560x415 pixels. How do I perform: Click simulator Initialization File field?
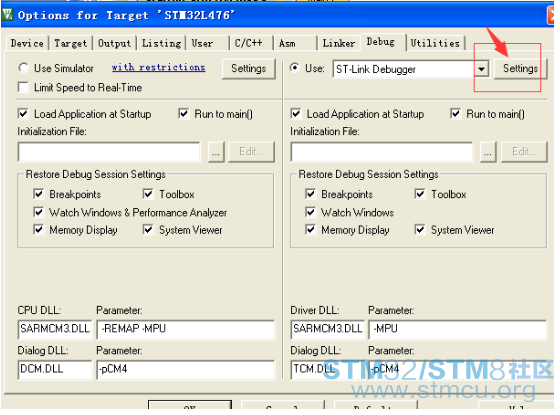click(x=109, y=152)
